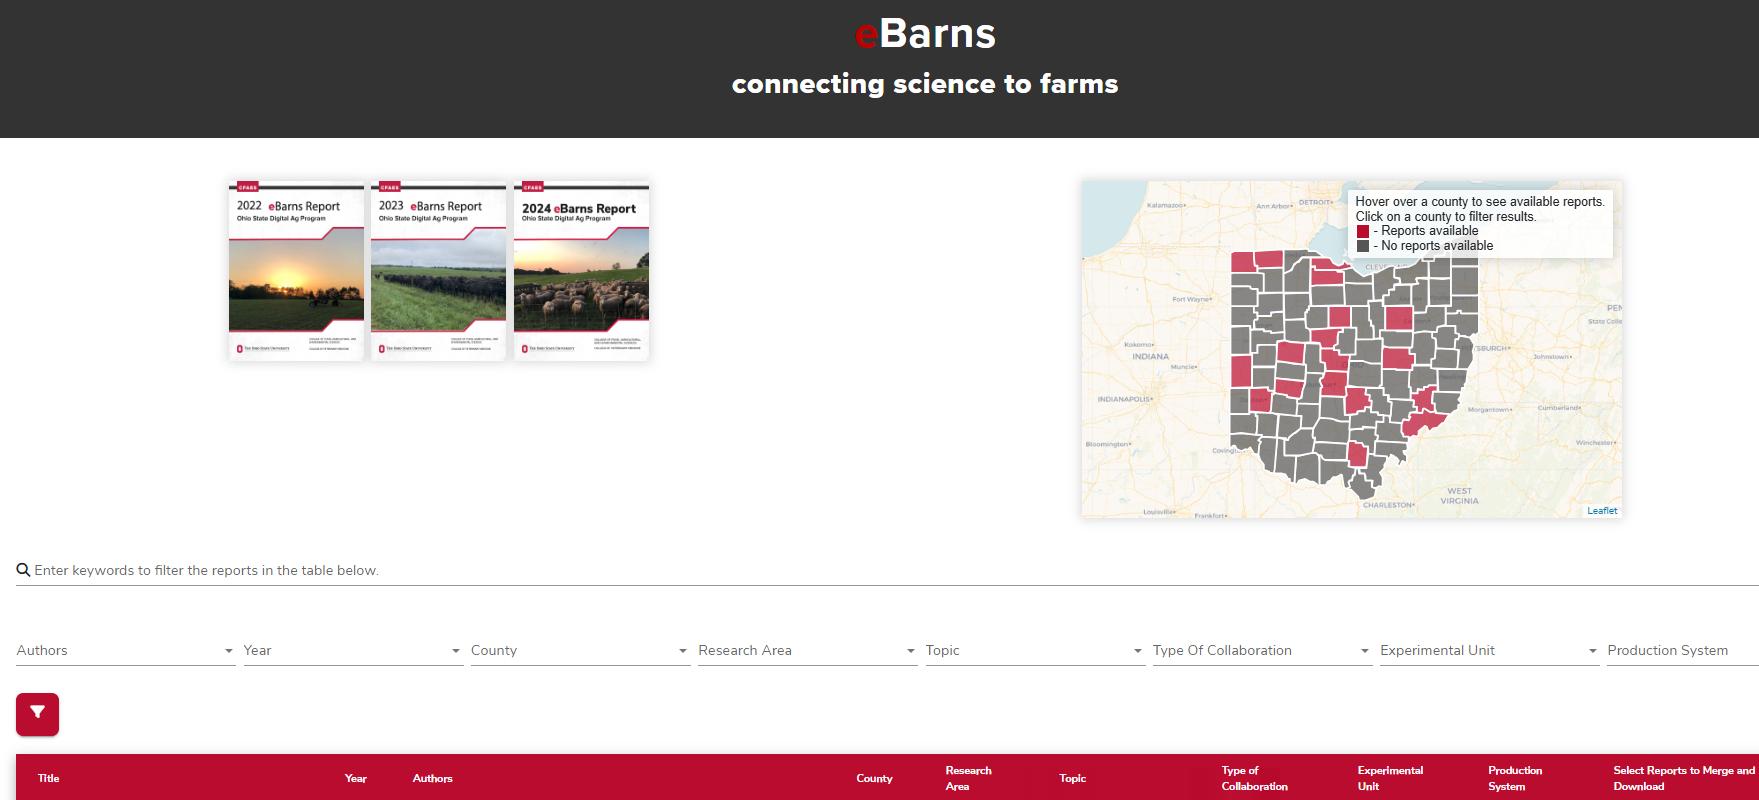This screenshot has height=800, width=1759.
Task: Click the Leaflet attribution link on map
Action: [1602, 511]
